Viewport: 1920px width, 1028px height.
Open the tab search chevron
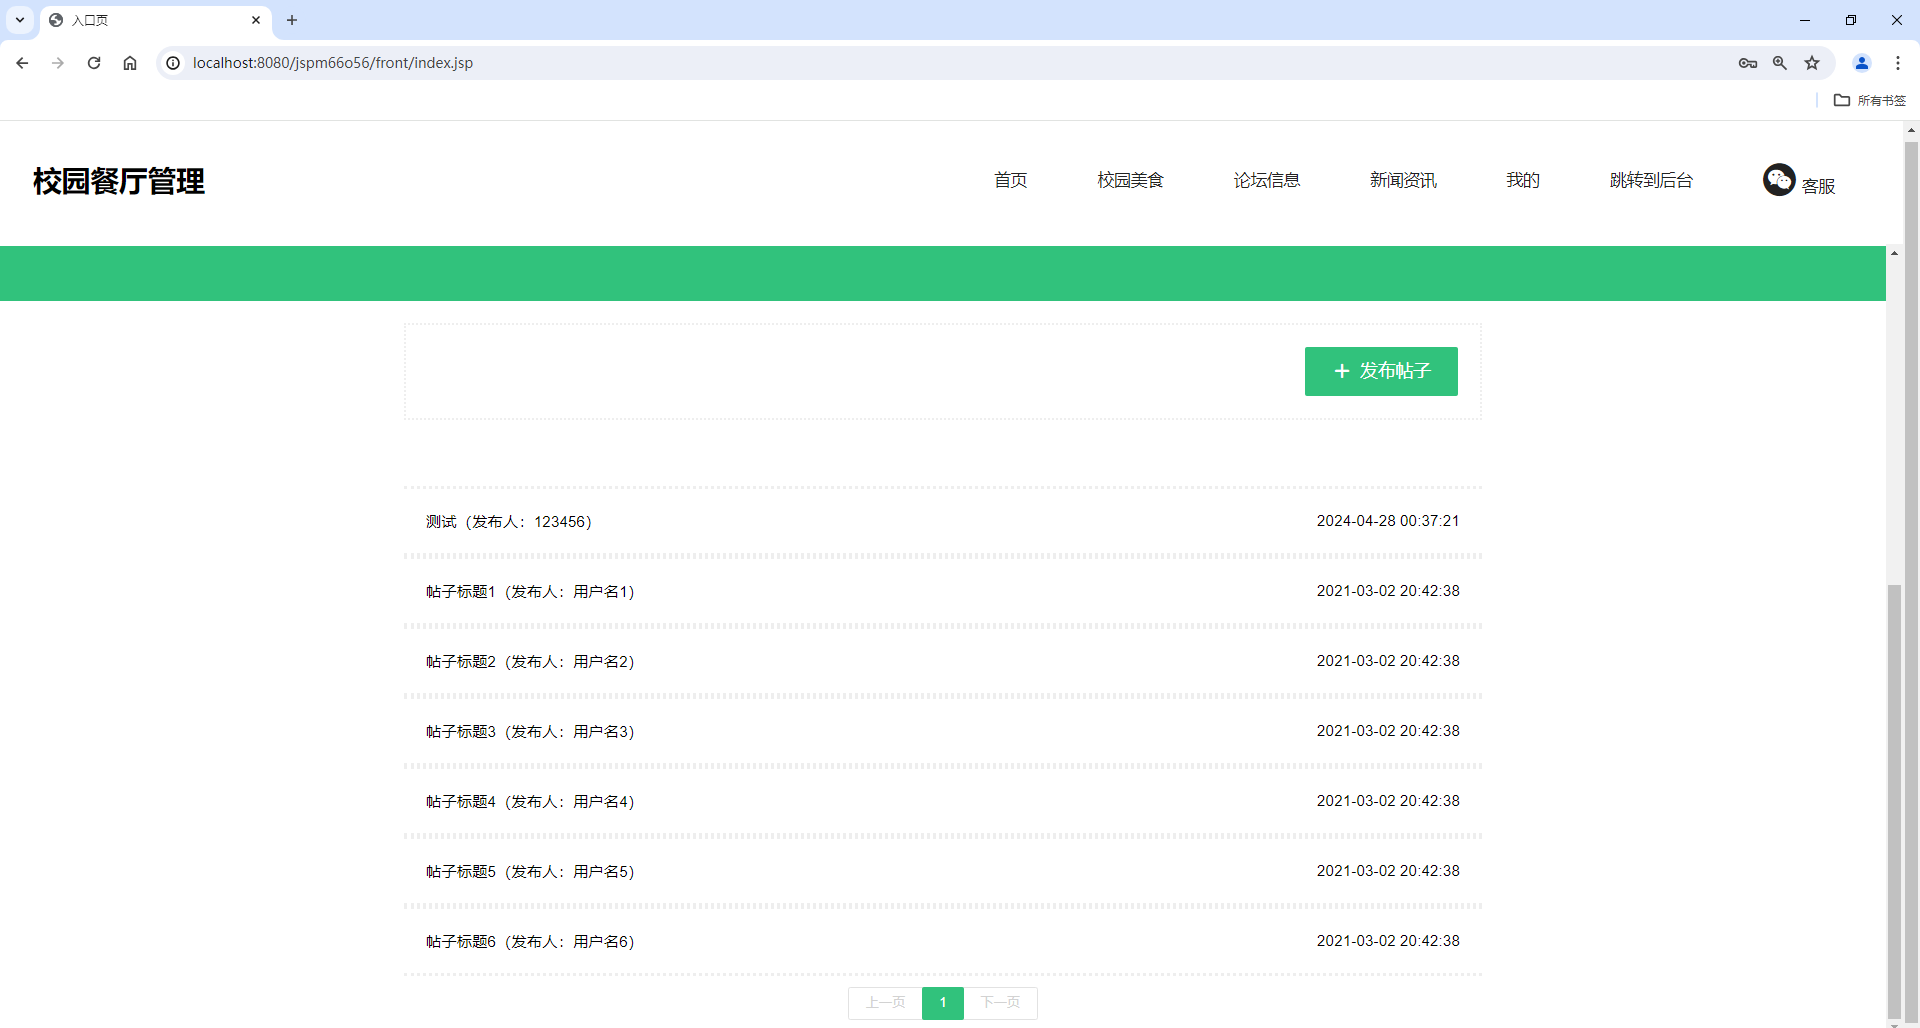pyautogui.click(x=19, y=20)
